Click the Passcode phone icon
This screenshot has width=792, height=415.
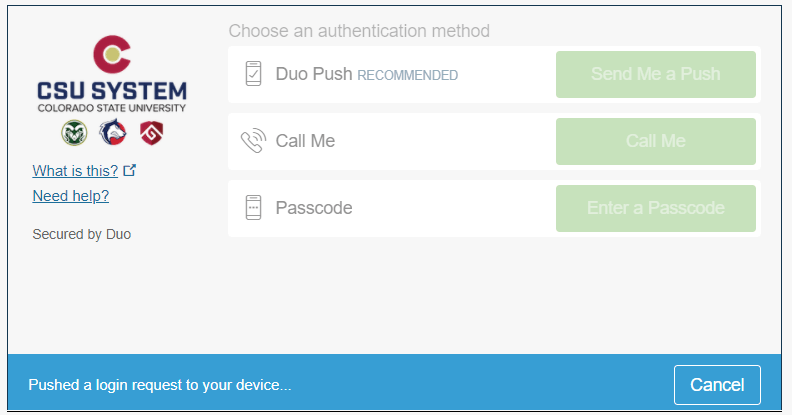point(254,208)
